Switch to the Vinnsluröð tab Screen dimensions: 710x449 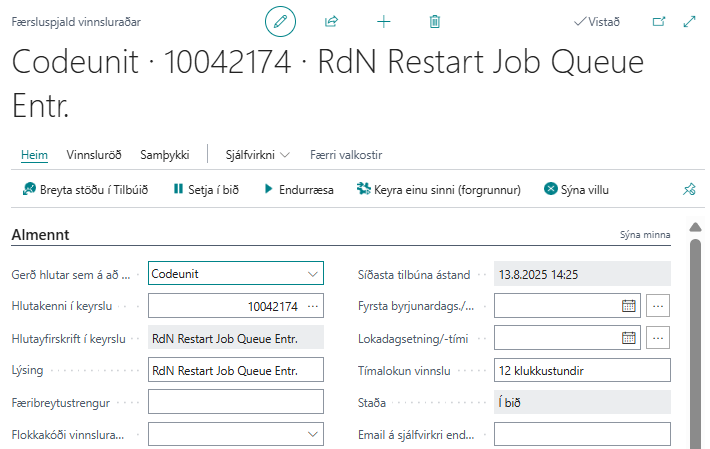coord(94,155)
